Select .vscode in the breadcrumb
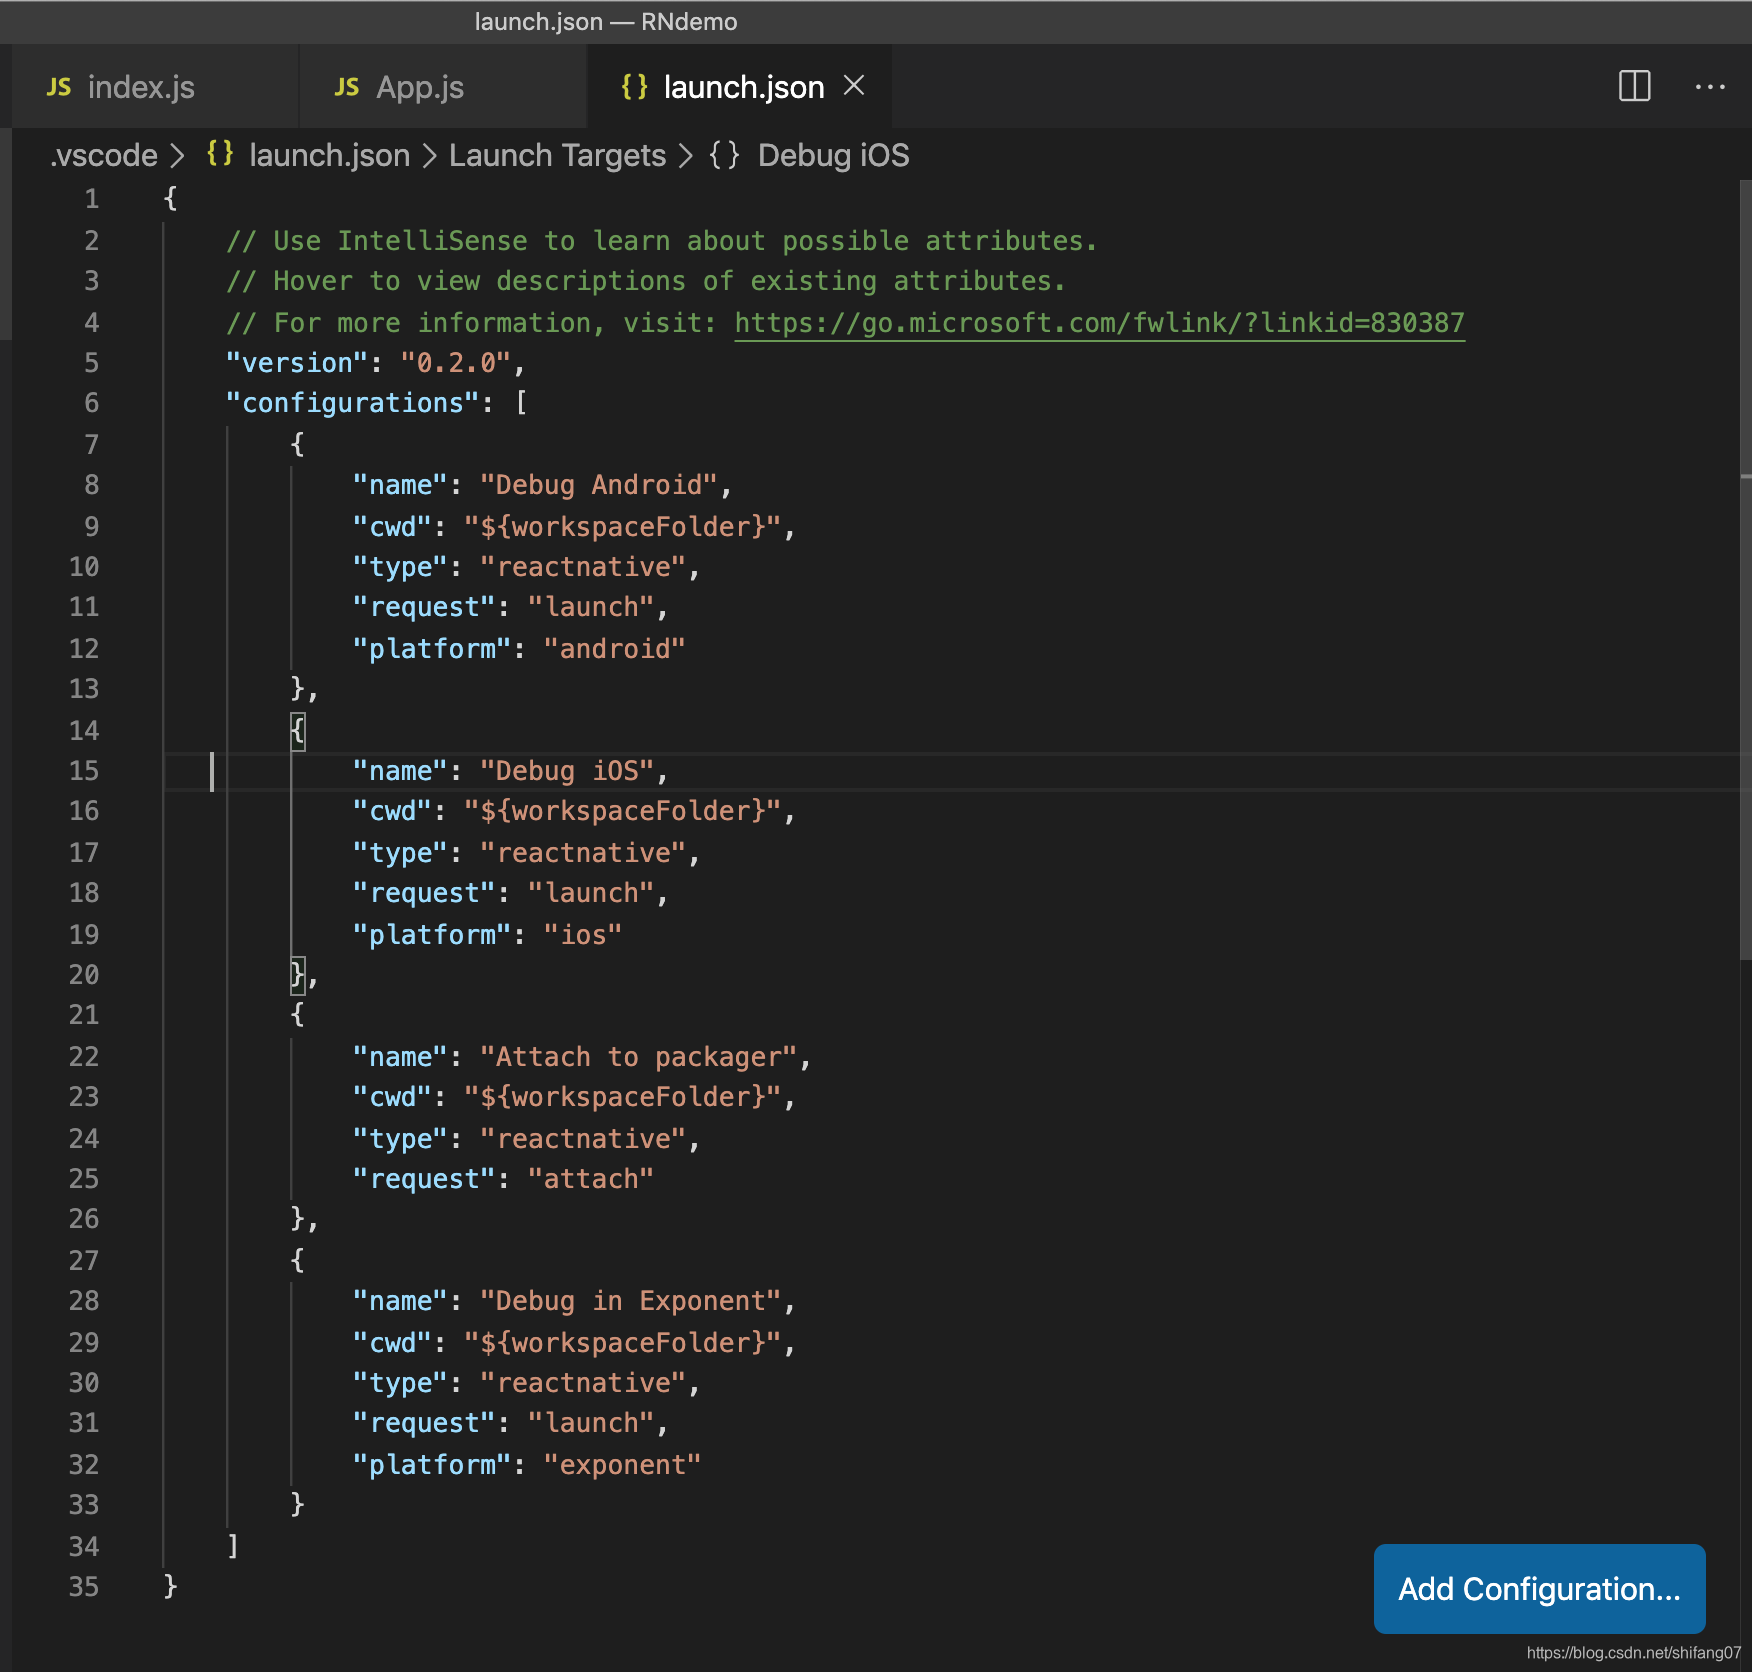 [x=104, y=156]
